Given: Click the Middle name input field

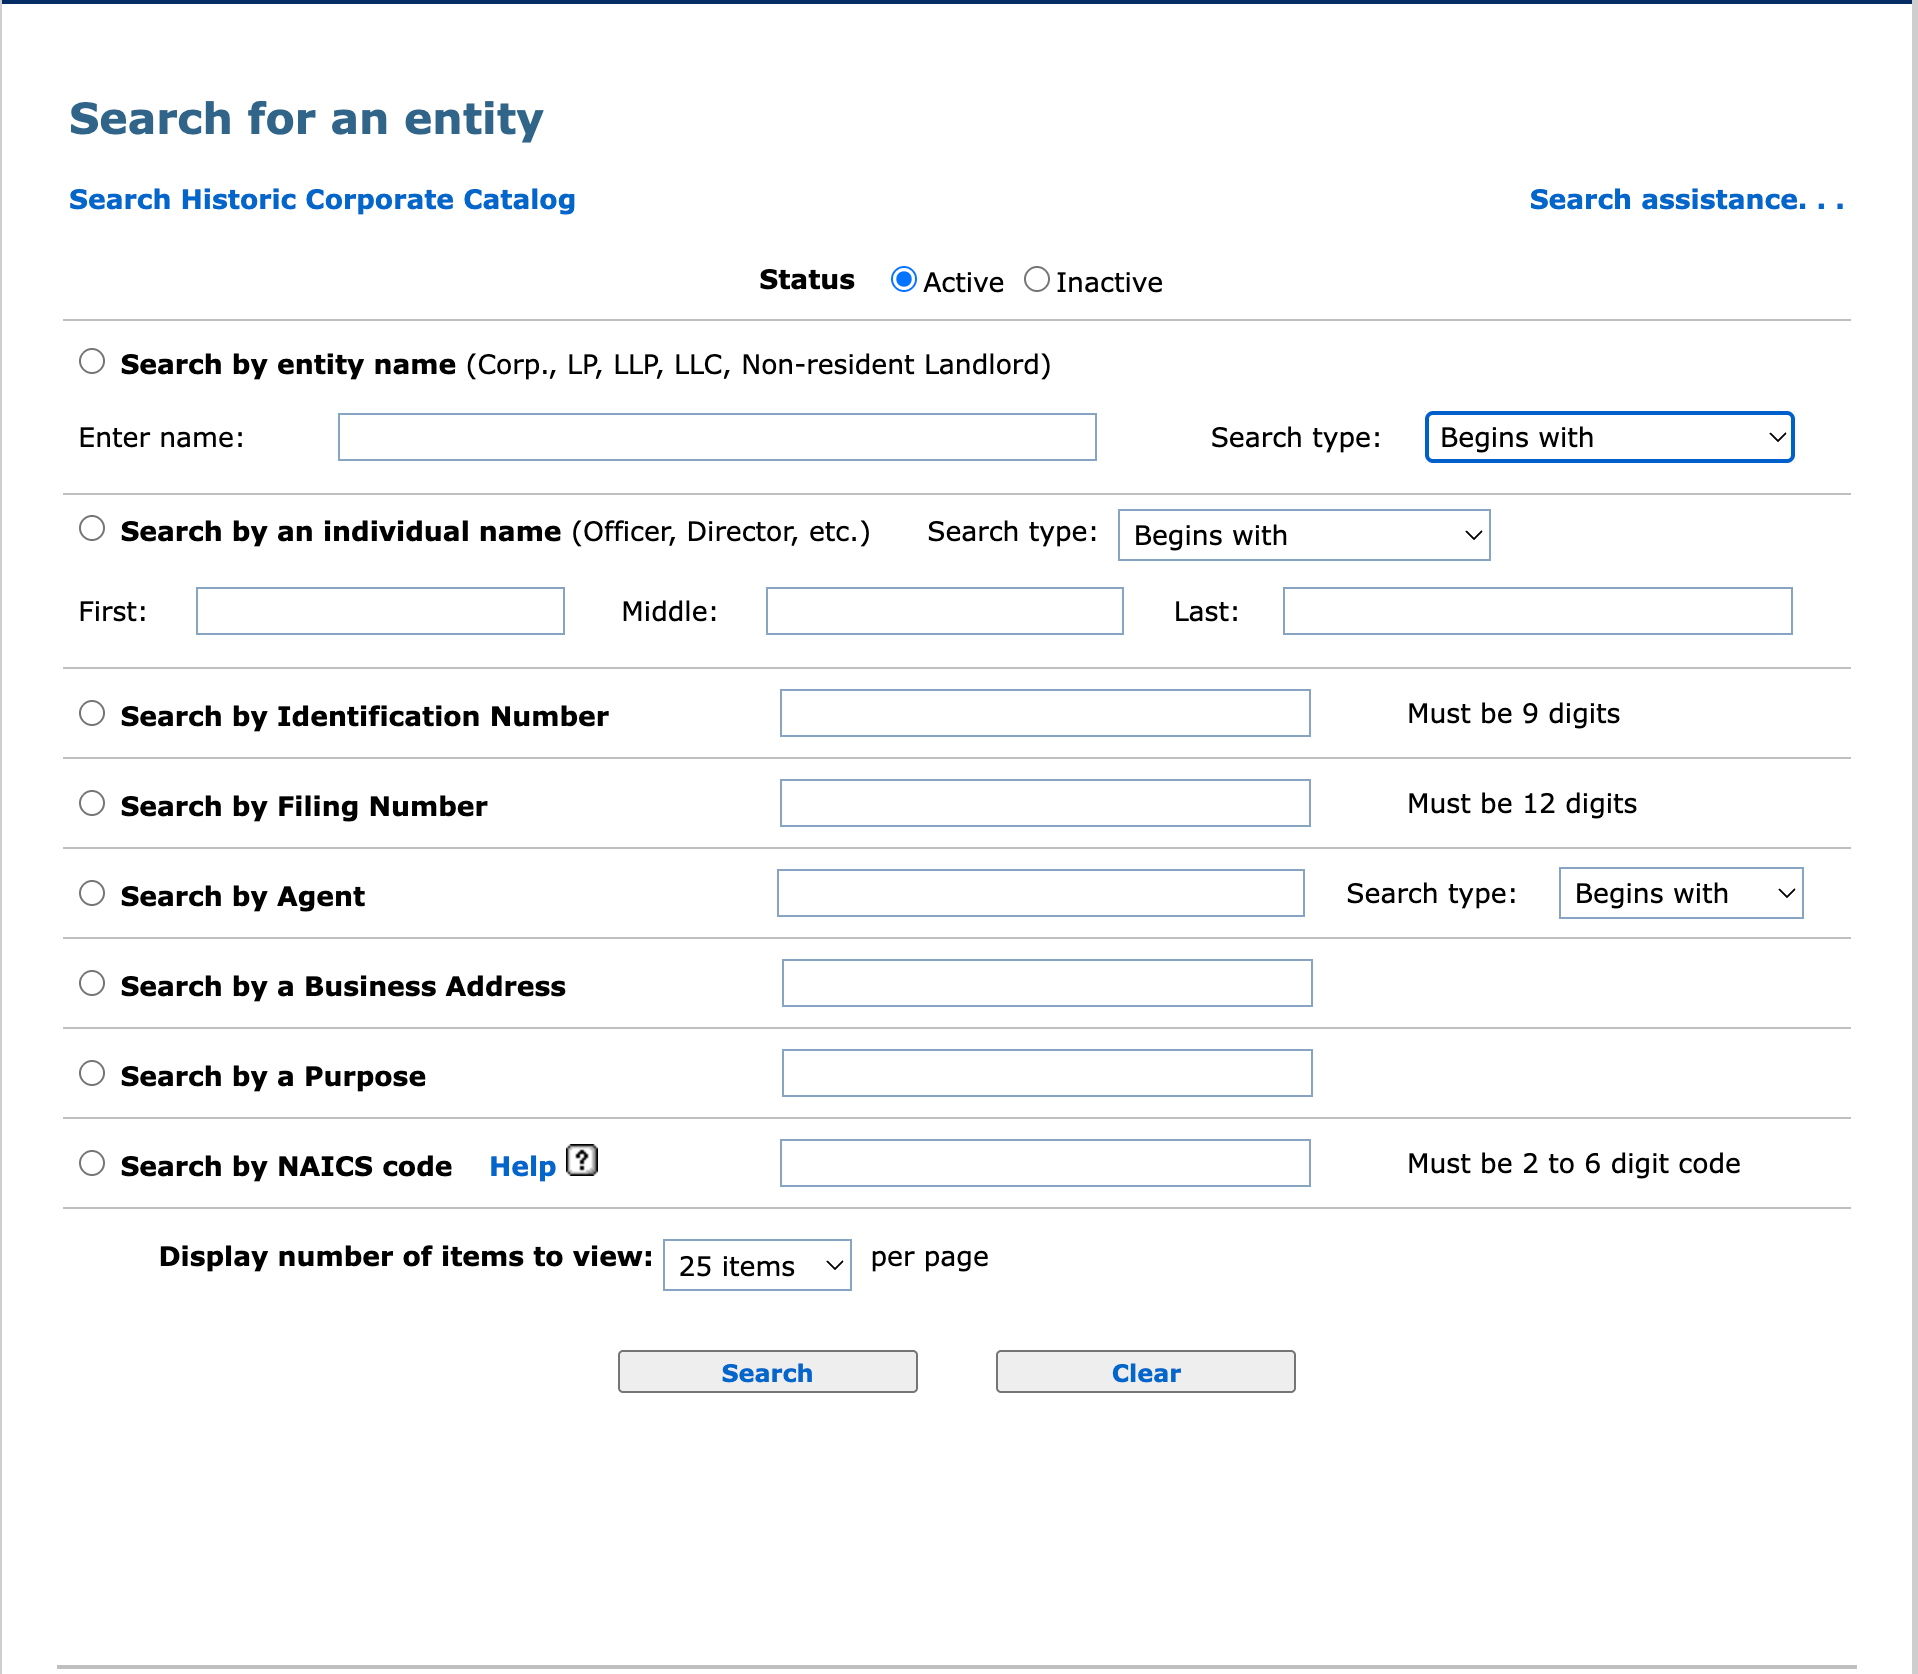Looking at the screenshot, I should click(x=945, y=611).
